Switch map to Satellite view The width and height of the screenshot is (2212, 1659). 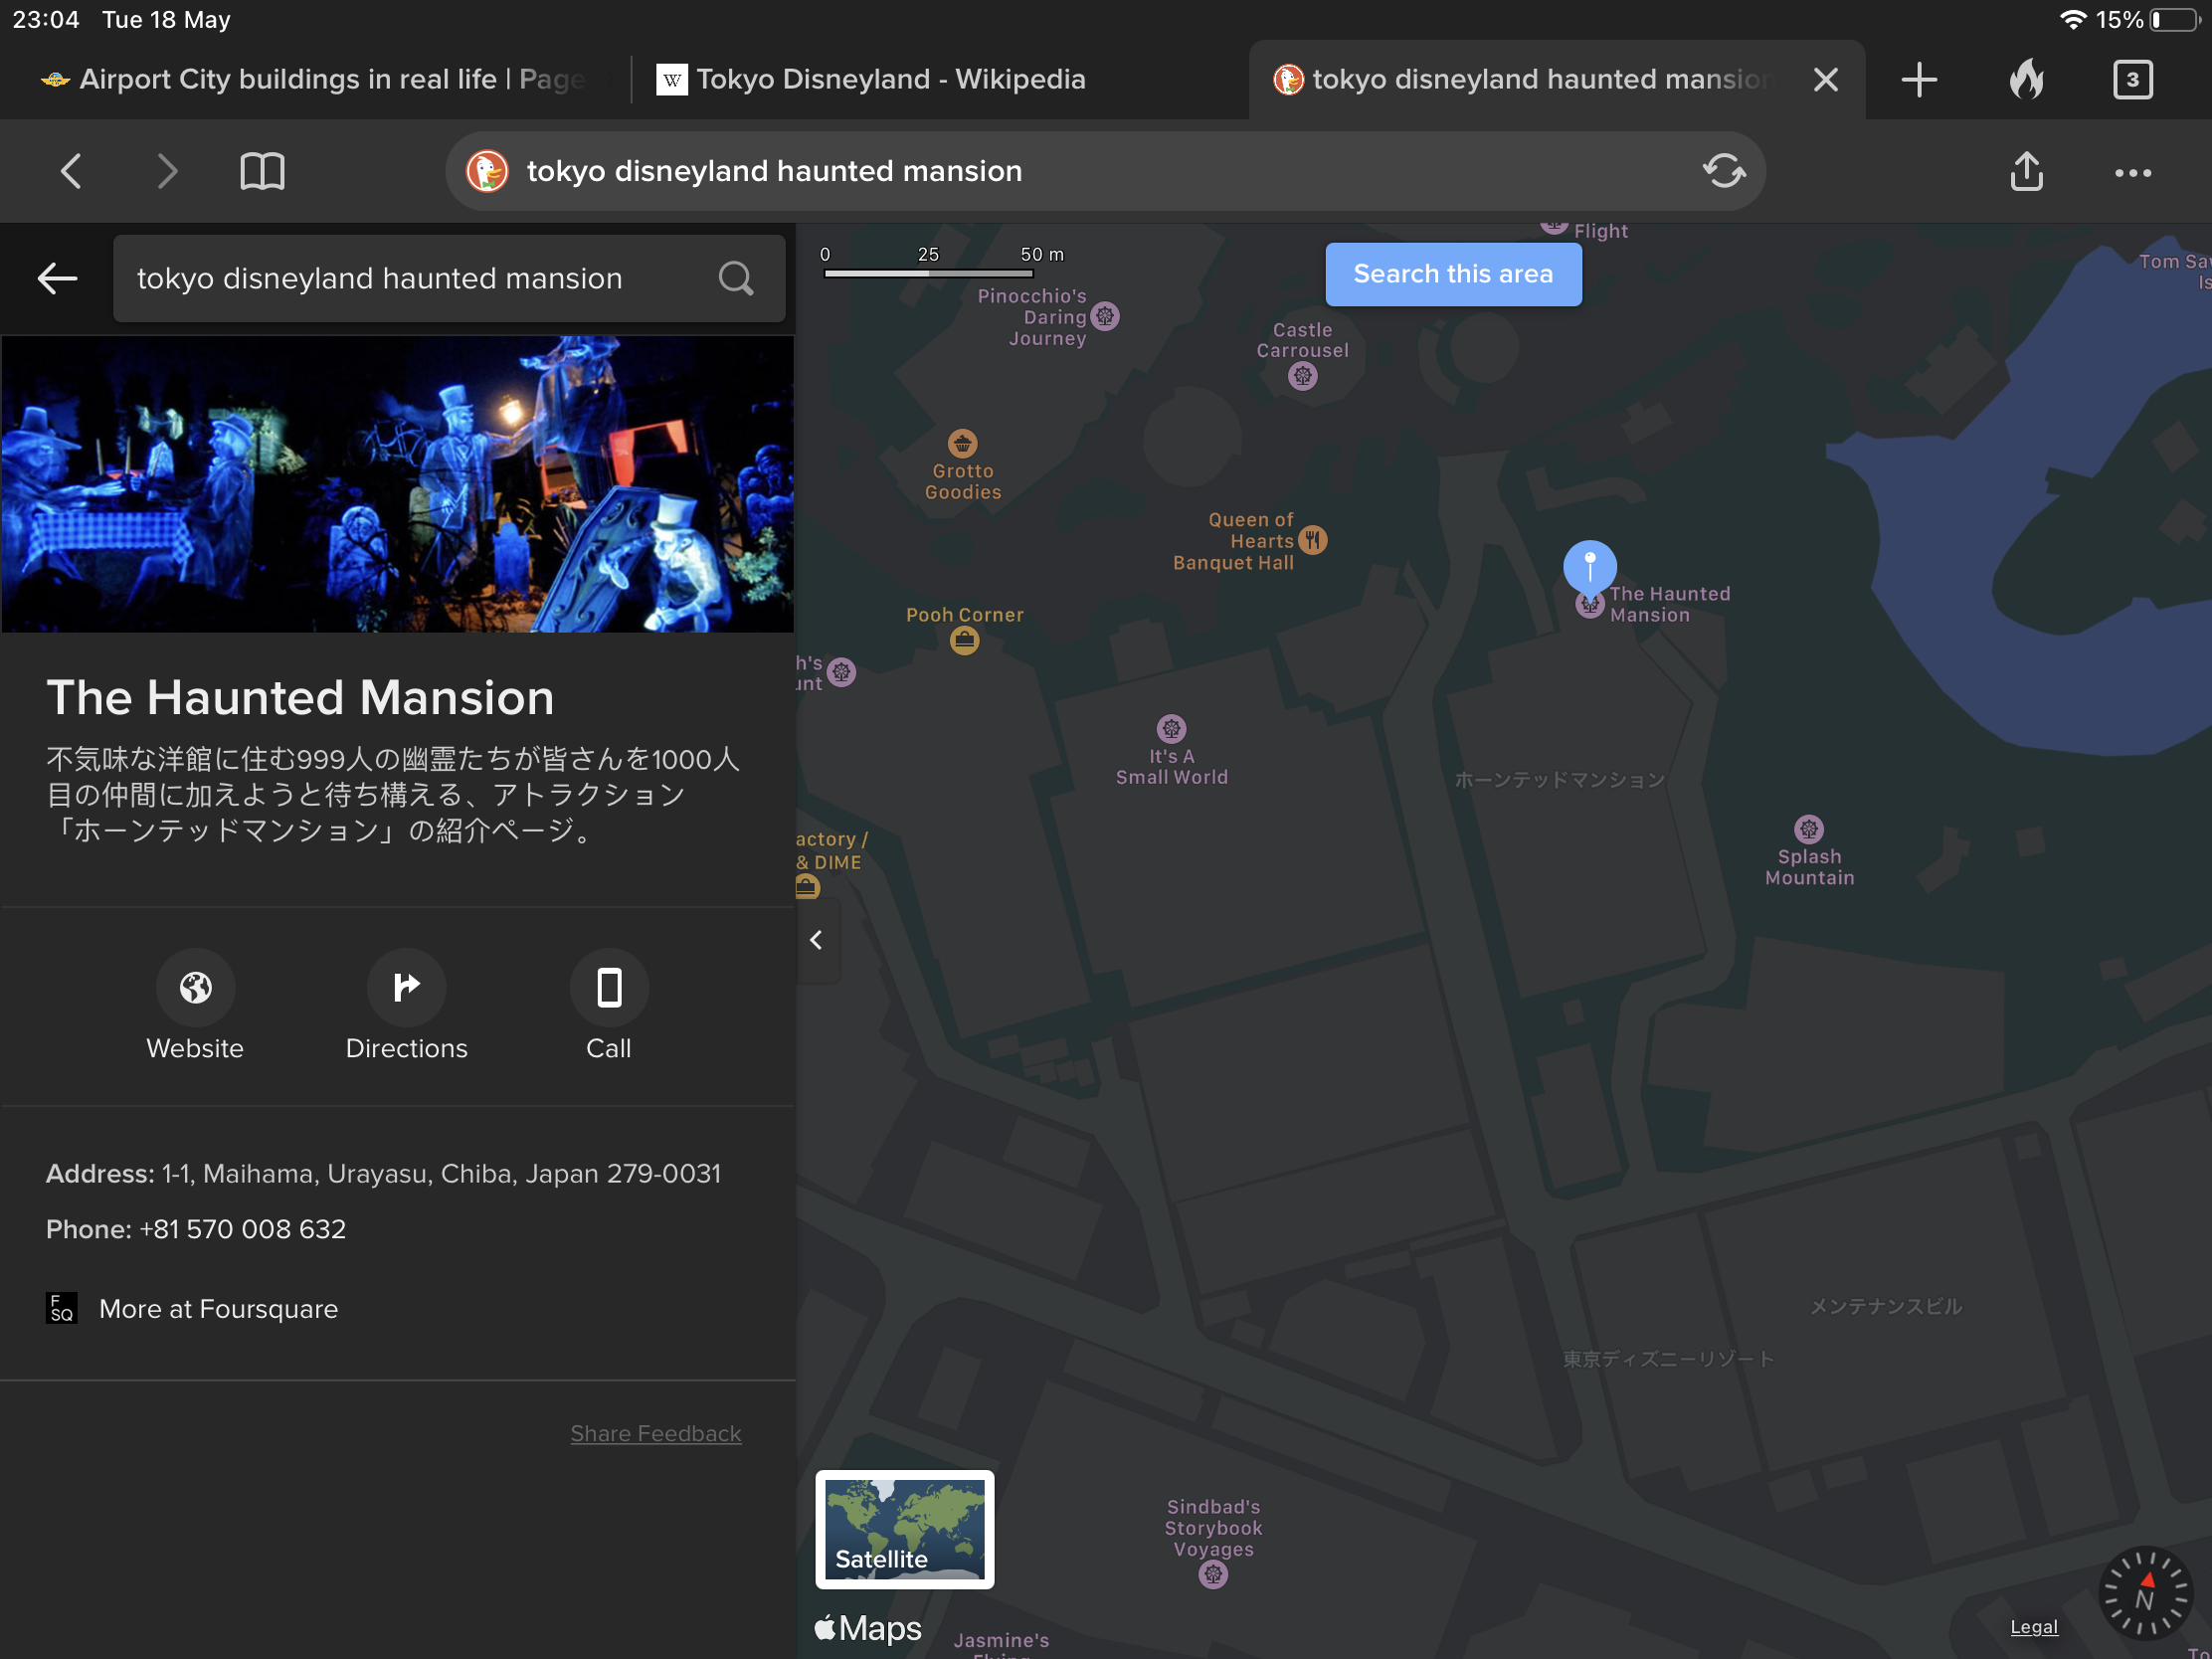tap(904, 1529)
